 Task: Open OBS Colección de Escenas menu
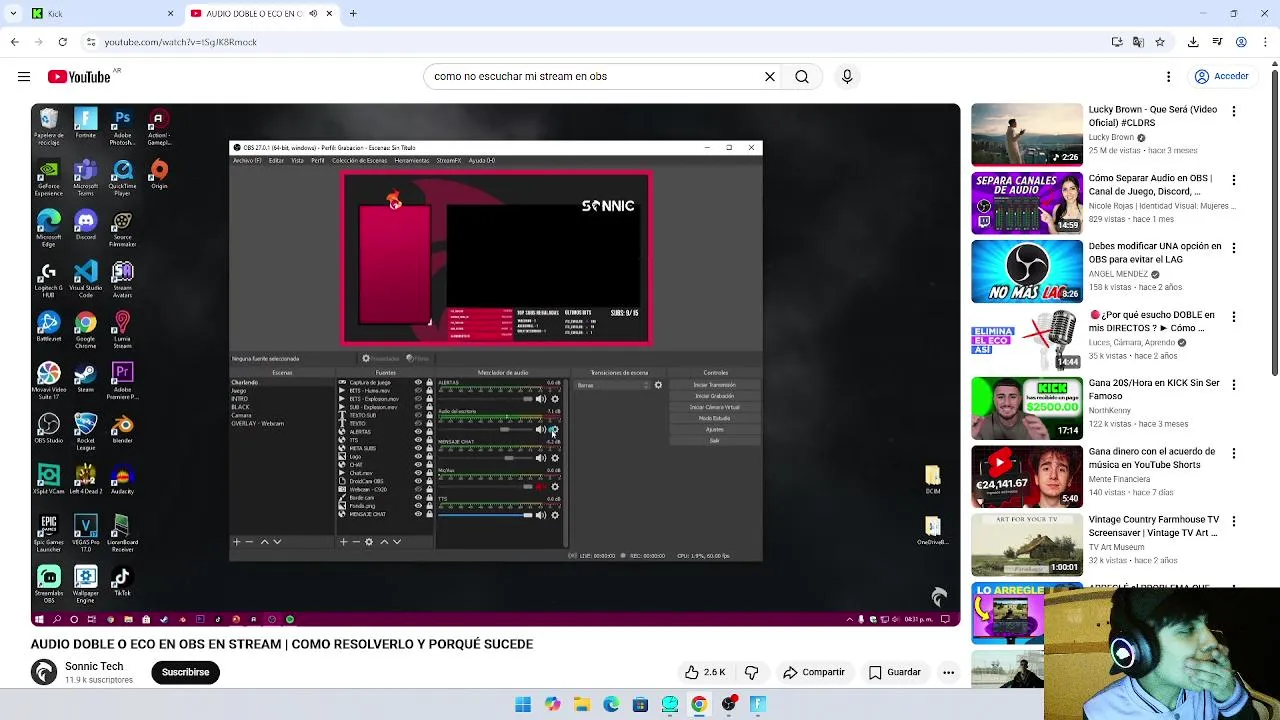(359, 160)
